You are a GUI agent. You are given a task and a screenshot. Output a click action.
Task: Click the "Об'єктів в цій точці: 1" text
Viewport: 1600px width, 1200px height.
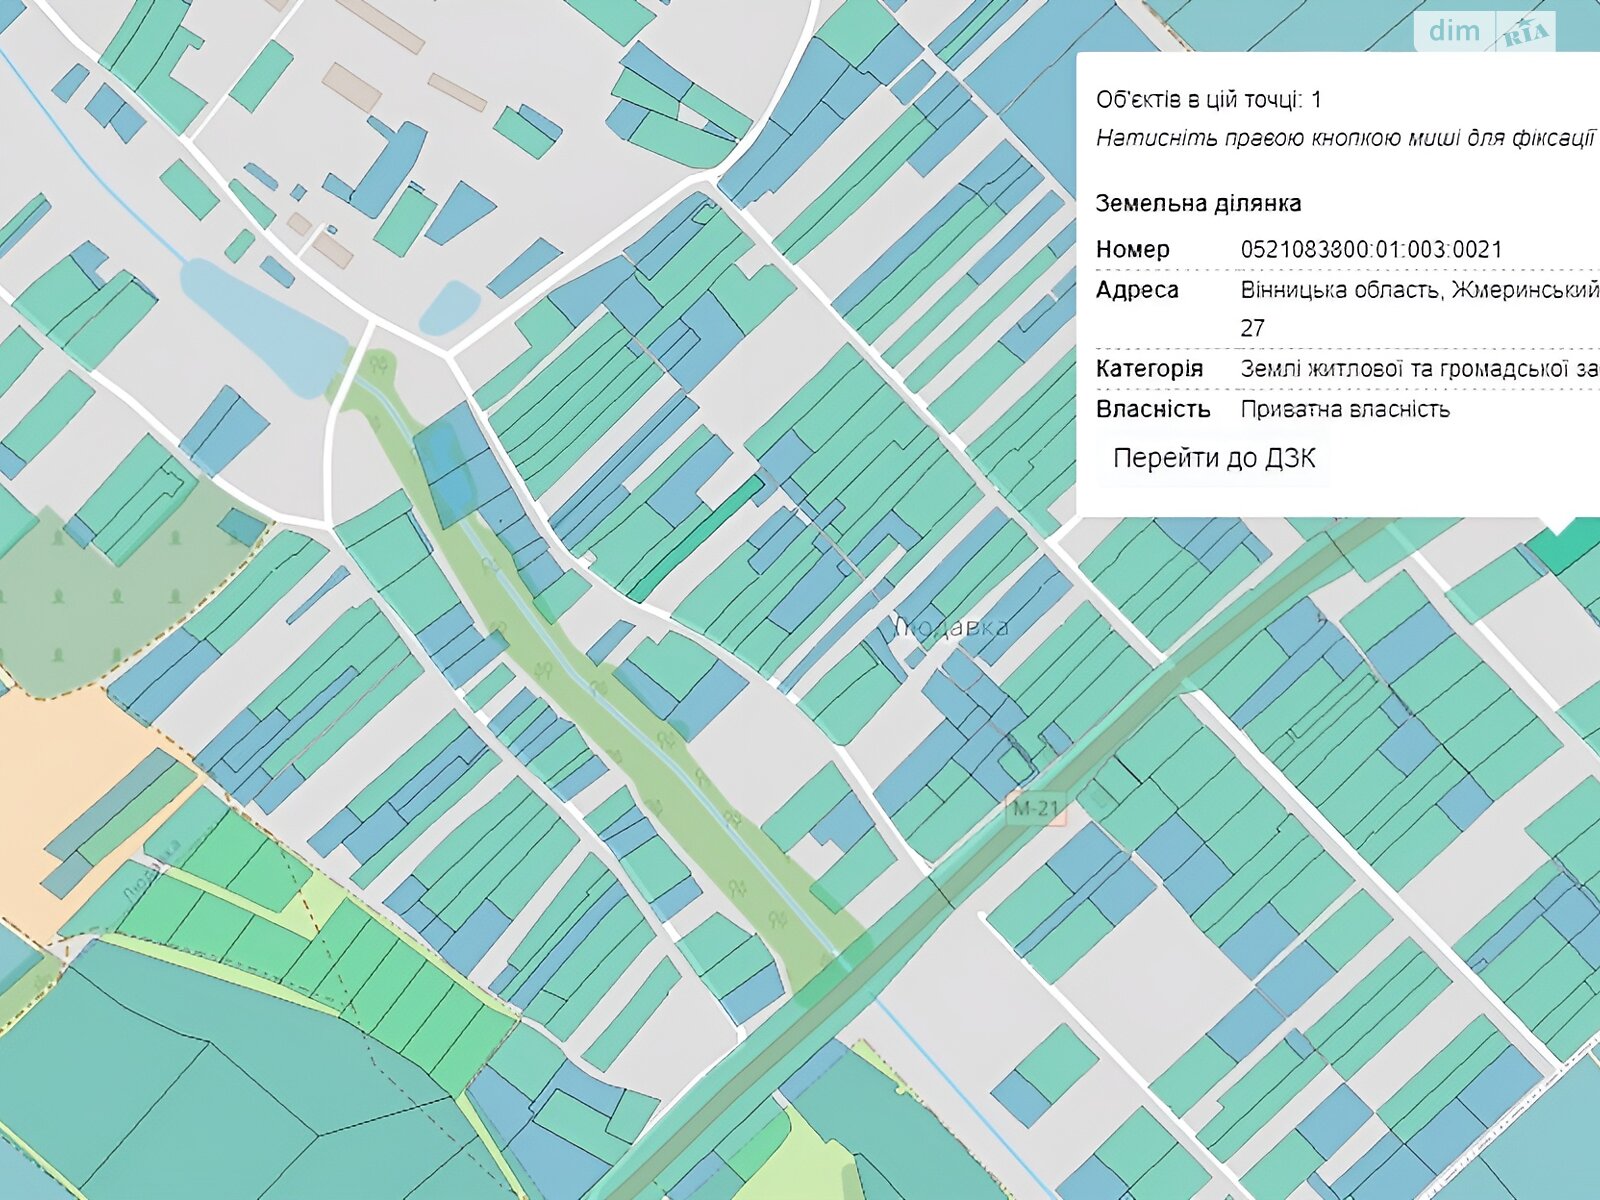click(1208, 100)
